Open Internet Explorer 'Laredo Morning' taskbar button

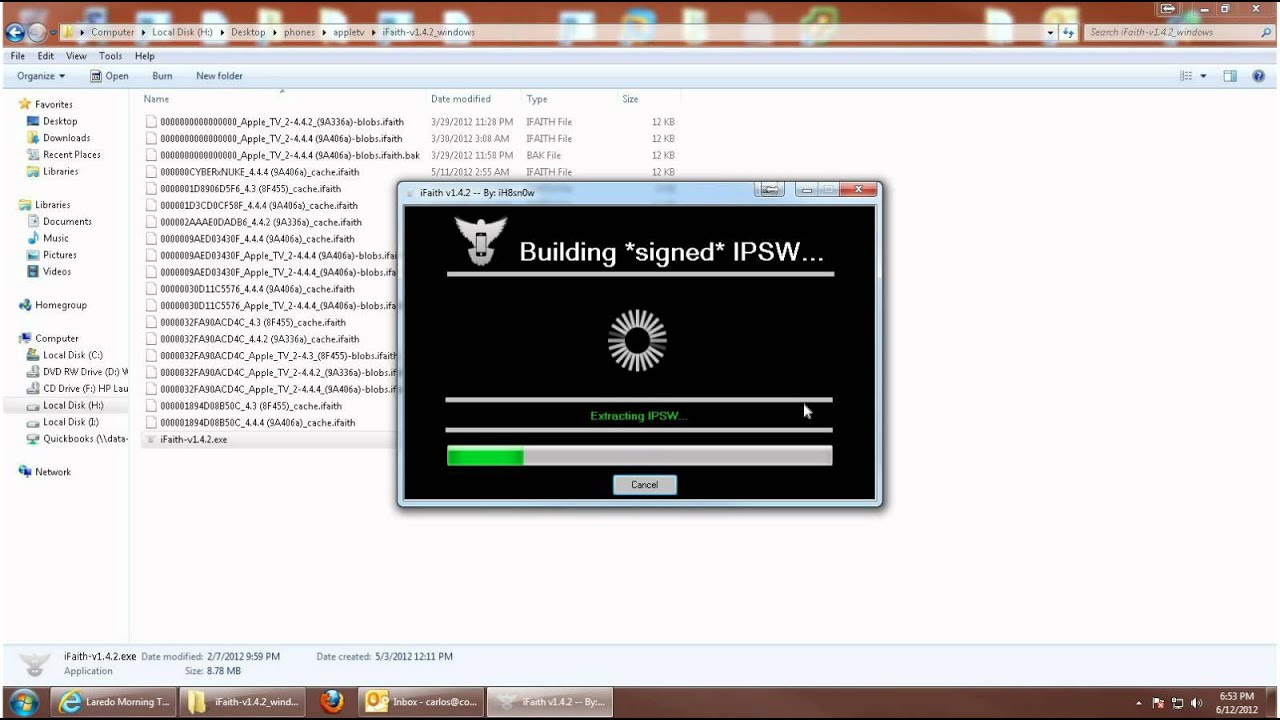pos(114,702)
